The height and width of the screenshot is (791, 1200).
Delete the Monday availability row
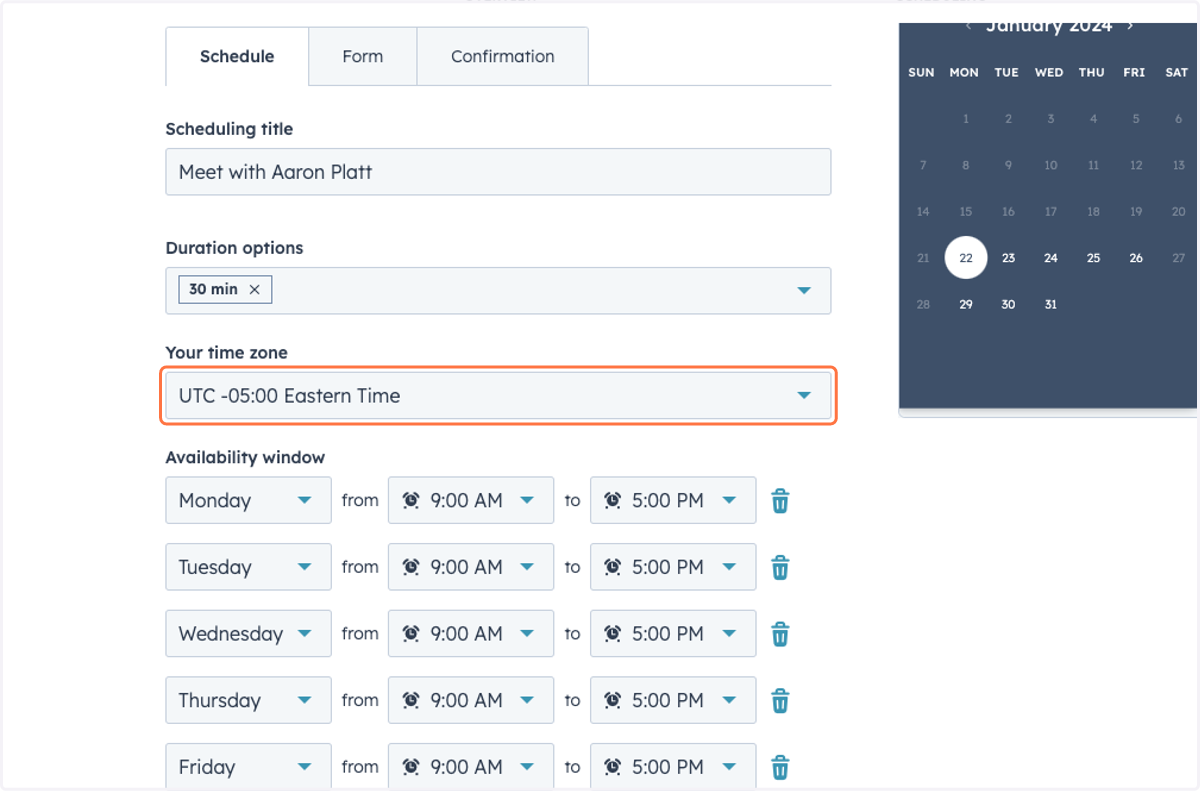[780, 500]
